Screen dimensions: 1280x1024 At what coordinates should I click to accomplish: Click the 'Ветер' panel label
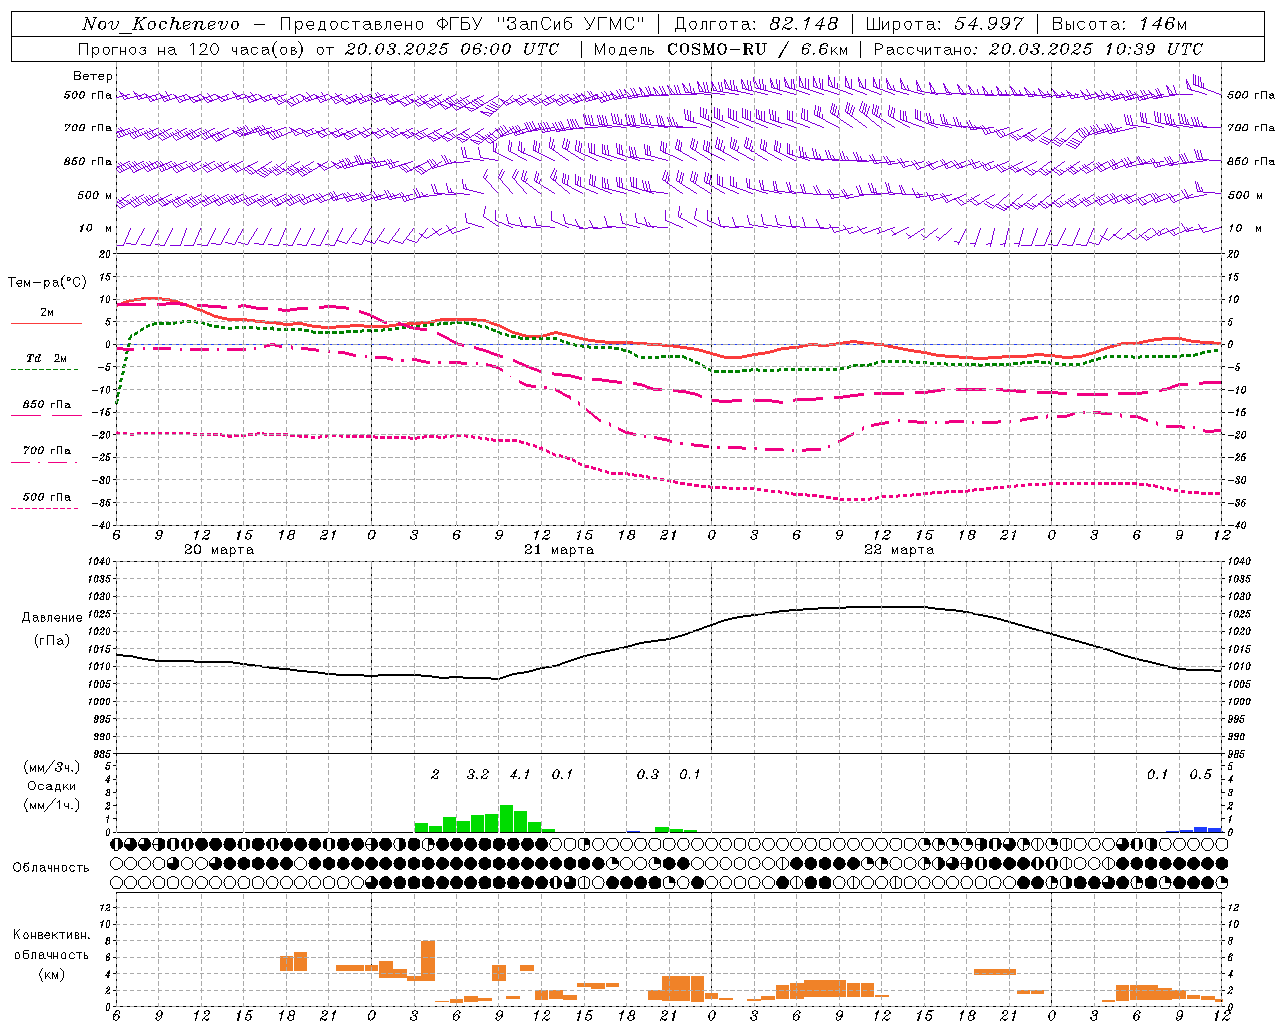[x=93, y=76]
